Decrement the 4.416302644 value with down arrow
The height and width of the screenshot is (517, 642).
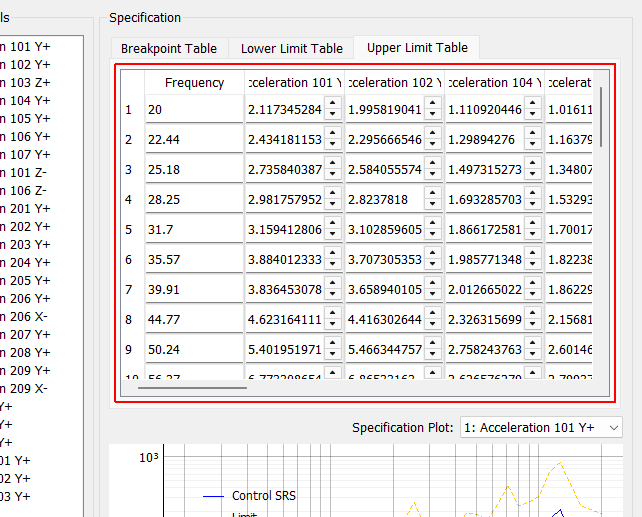pos(433,324)
